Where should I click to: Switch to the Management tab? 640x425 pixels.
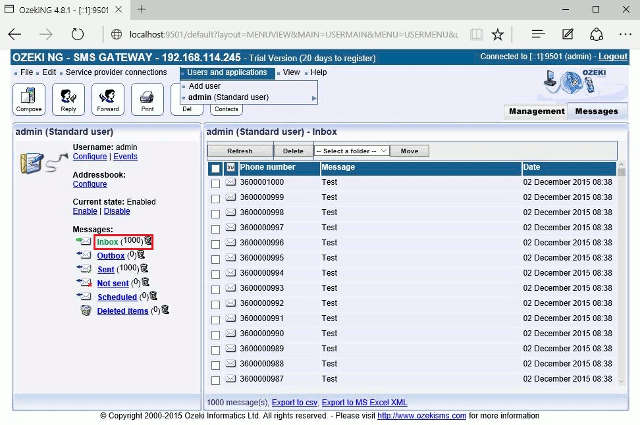pyautogui.click(x=536, y=111)
